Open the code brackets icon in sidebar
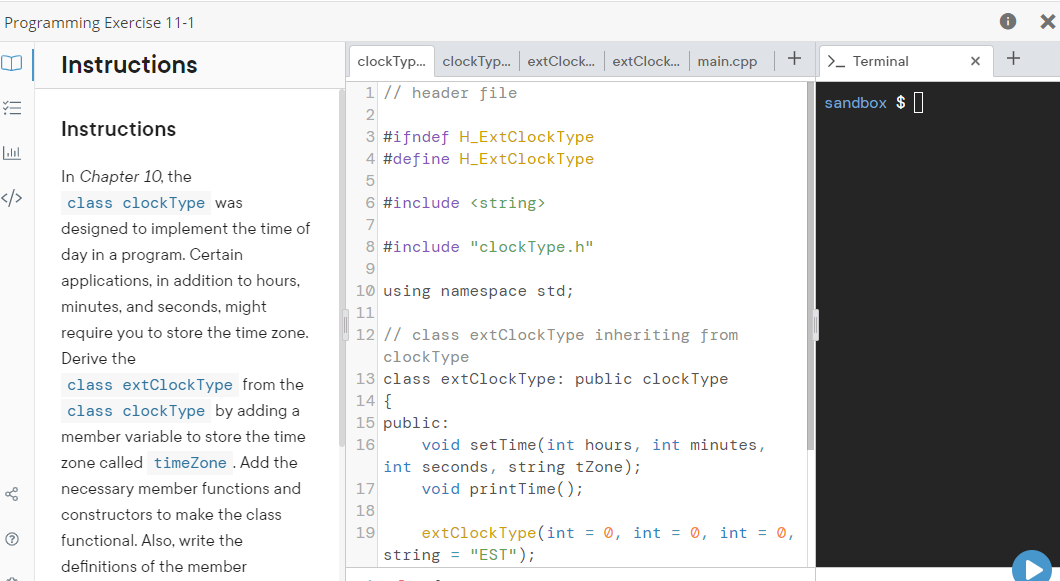The image size is (1060, 581). point(11,197)
